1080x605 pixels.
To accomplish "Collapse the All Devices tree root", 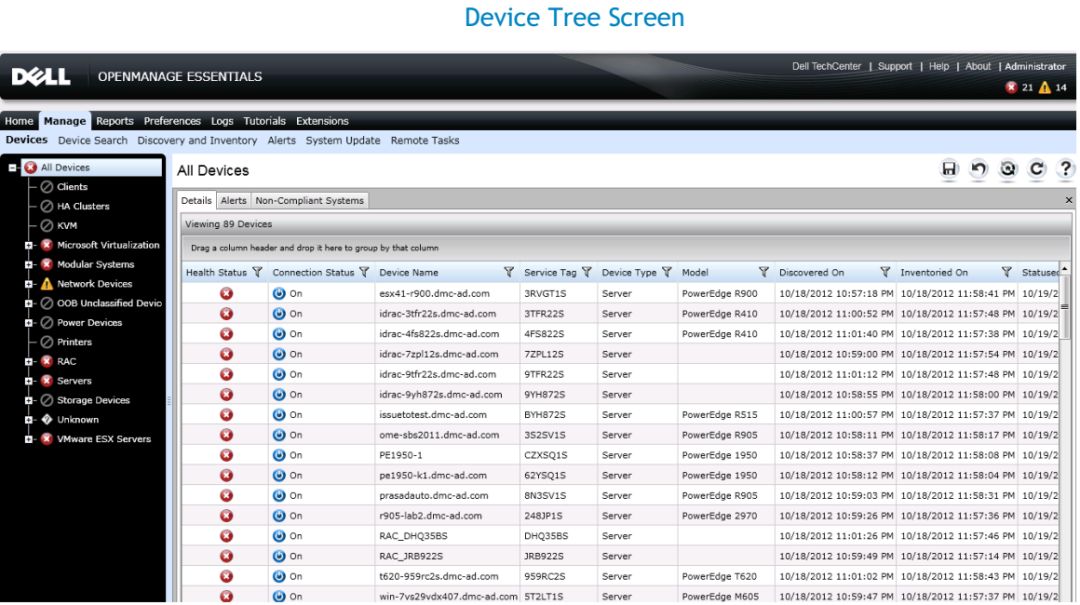I will (x=12, y=167).
